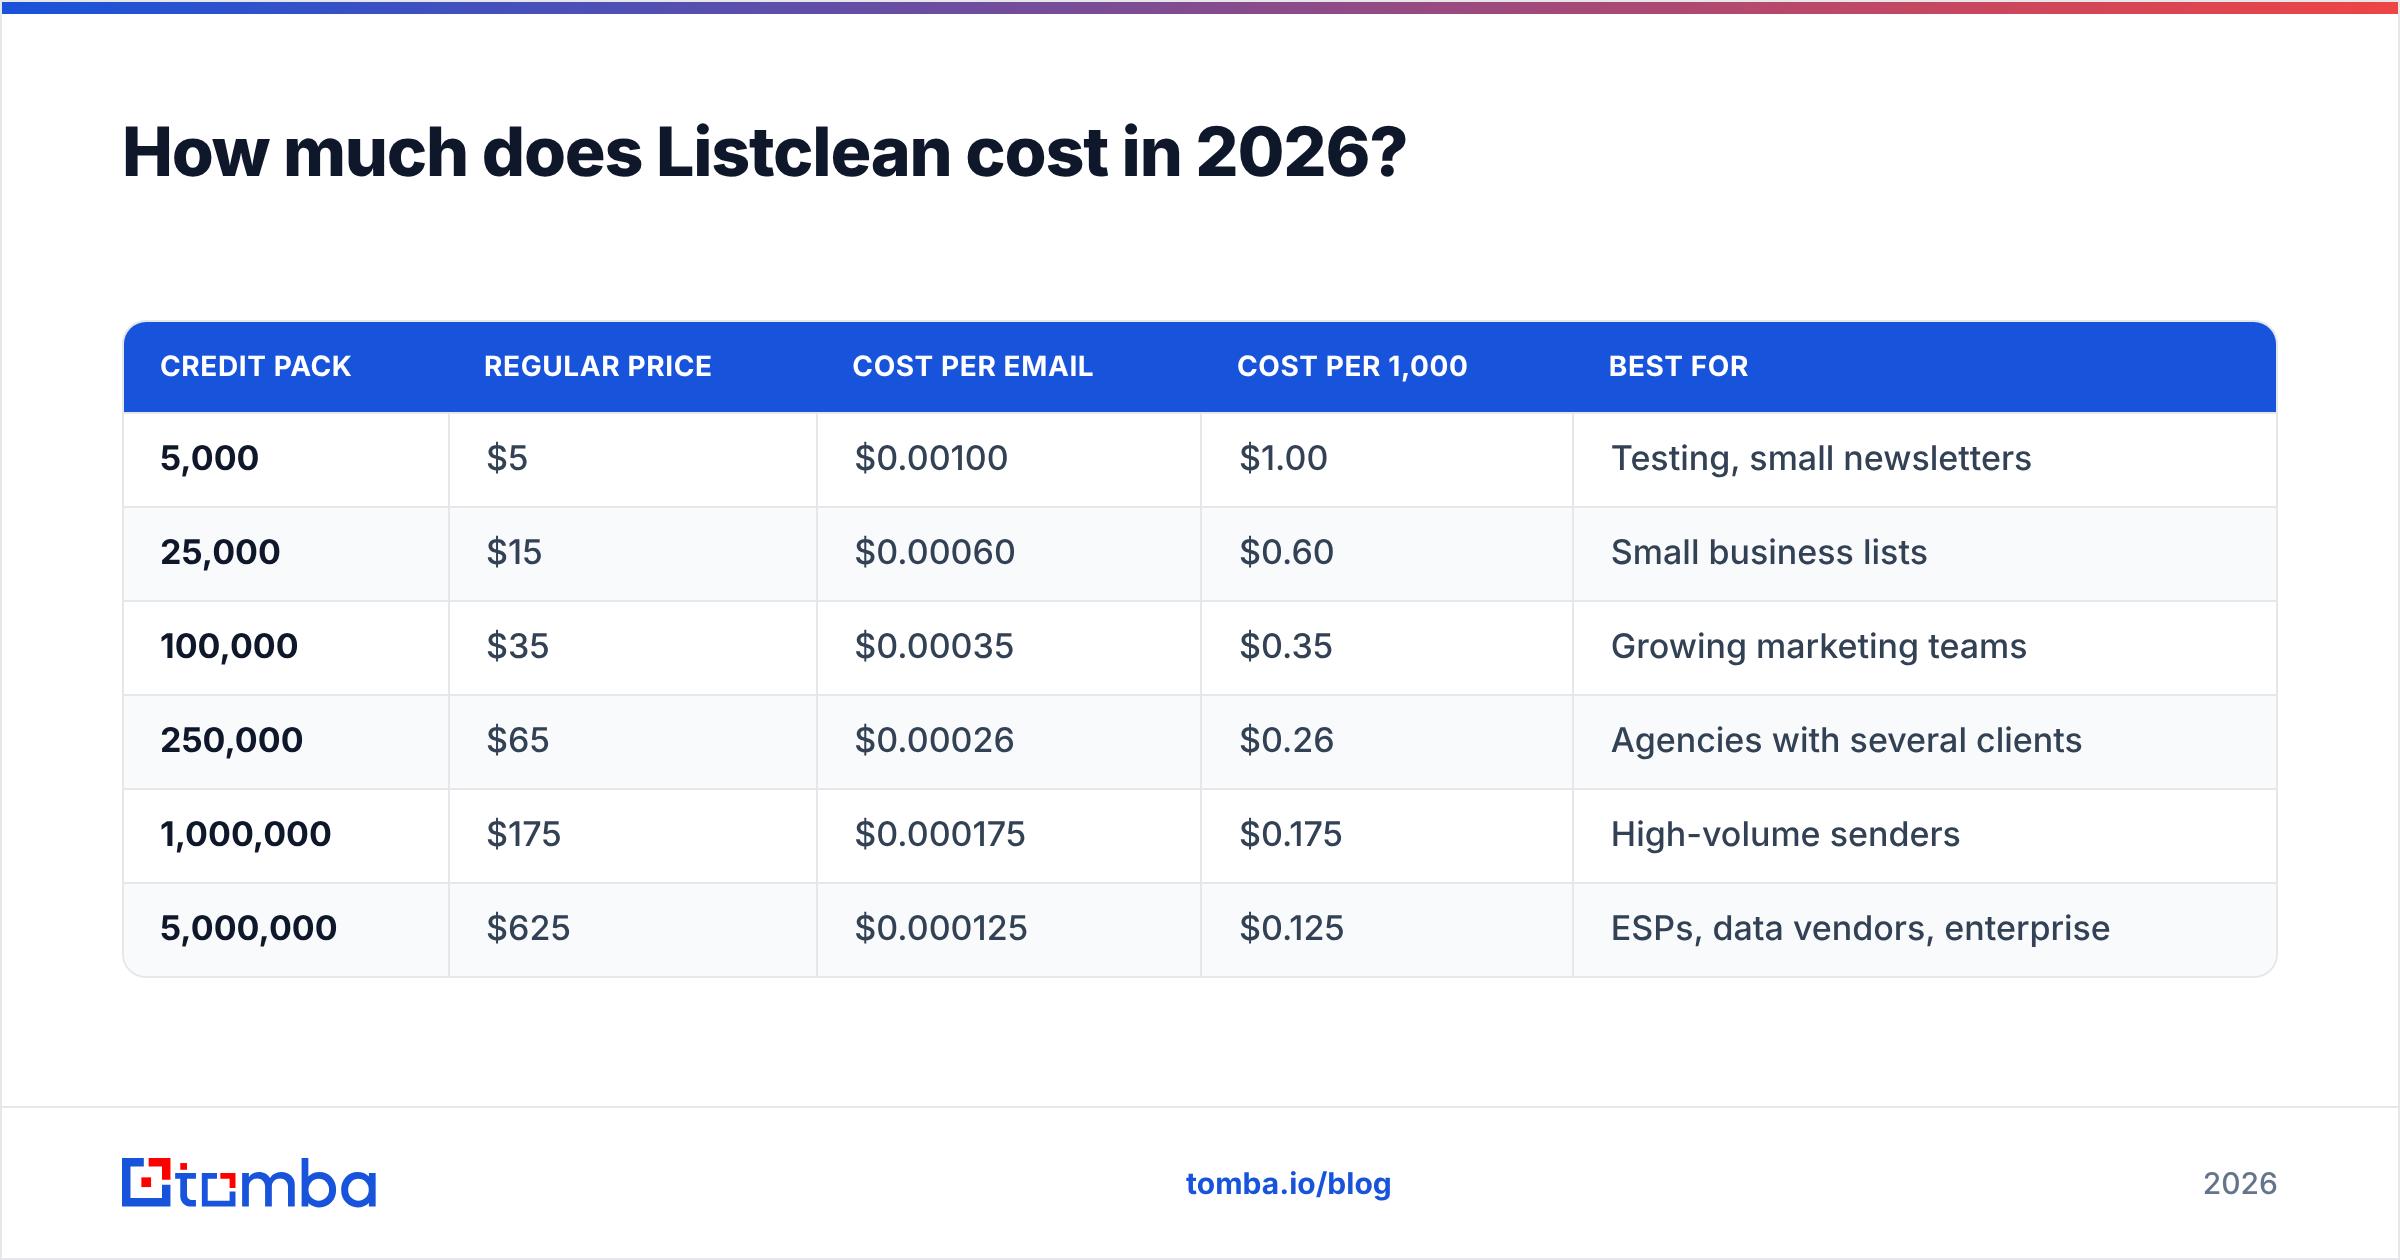
Task: Click the $35 regular price
Action: (518, 646)
